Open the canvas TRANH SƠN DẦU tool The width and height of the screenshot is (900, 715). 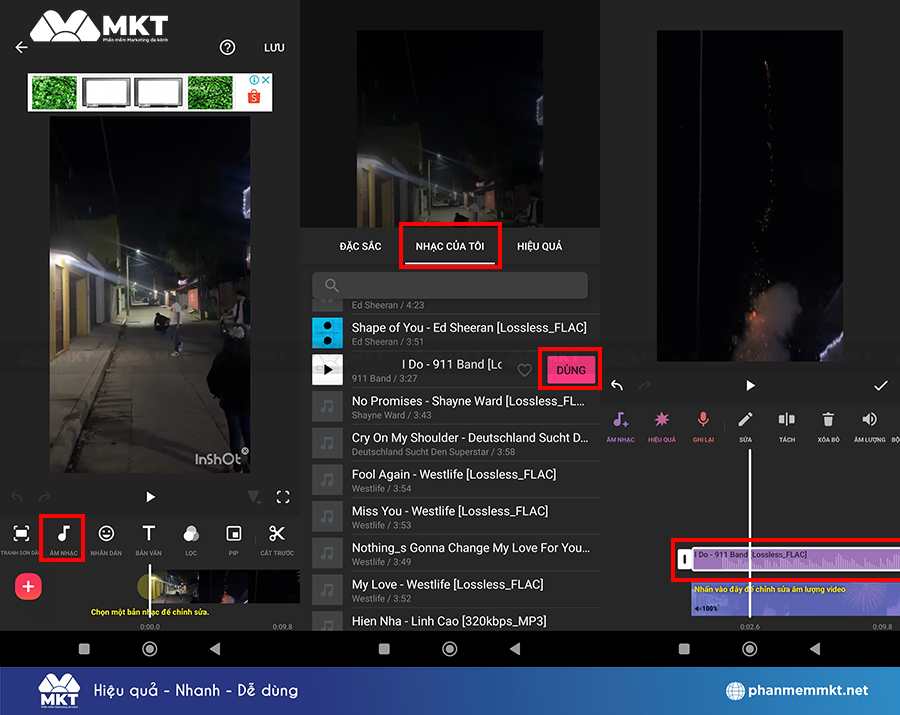[21, 539]
